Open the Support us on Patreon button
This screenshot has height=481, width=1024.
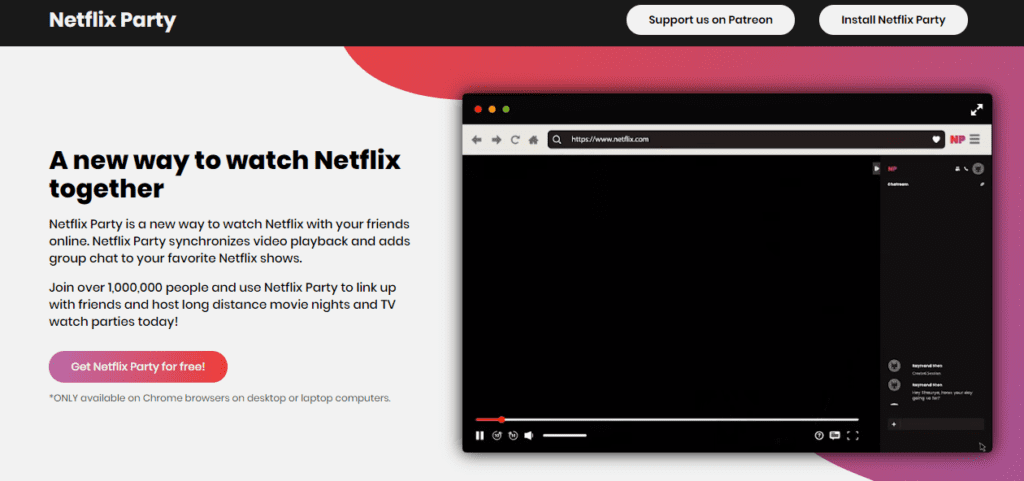click(711, 20)
